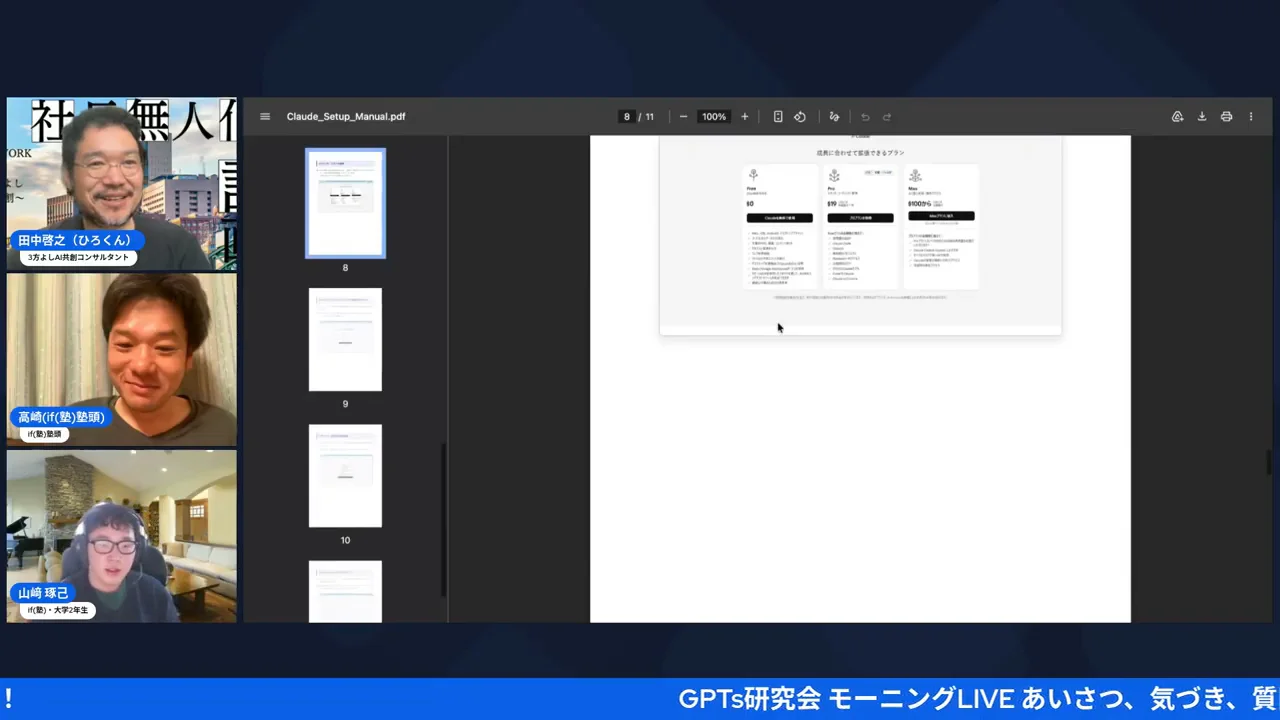Viewport: 1280px width, 720px height.
Task: Edit the current page number field
Action: 627,117
